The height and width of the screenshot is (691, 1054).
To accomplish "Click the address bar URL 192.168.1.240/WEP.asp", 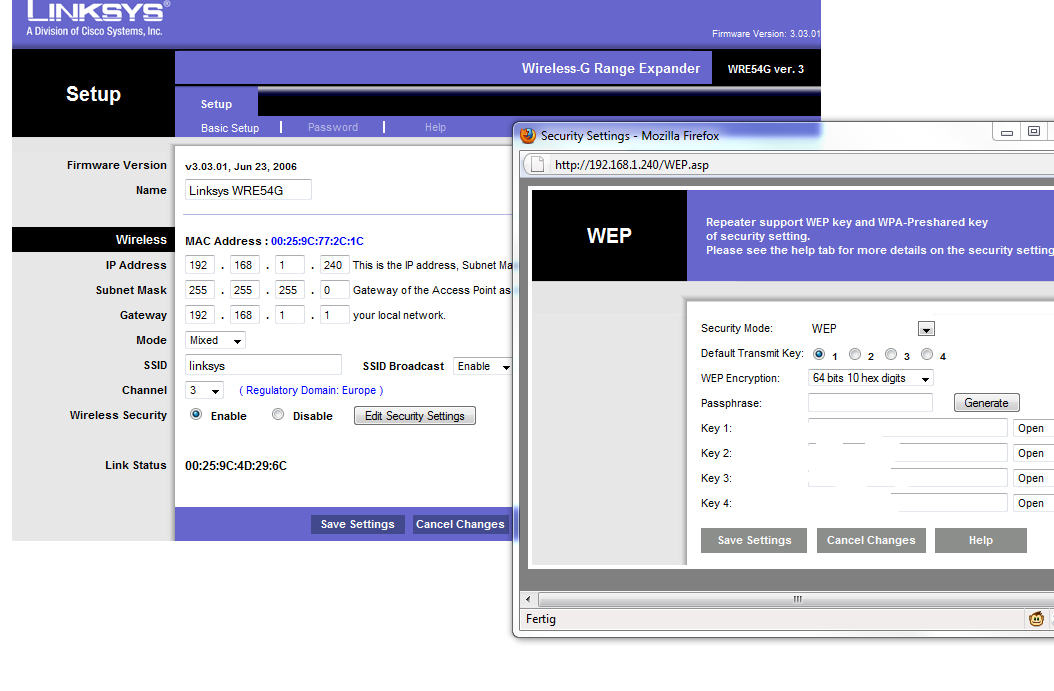I will point(632,165).
